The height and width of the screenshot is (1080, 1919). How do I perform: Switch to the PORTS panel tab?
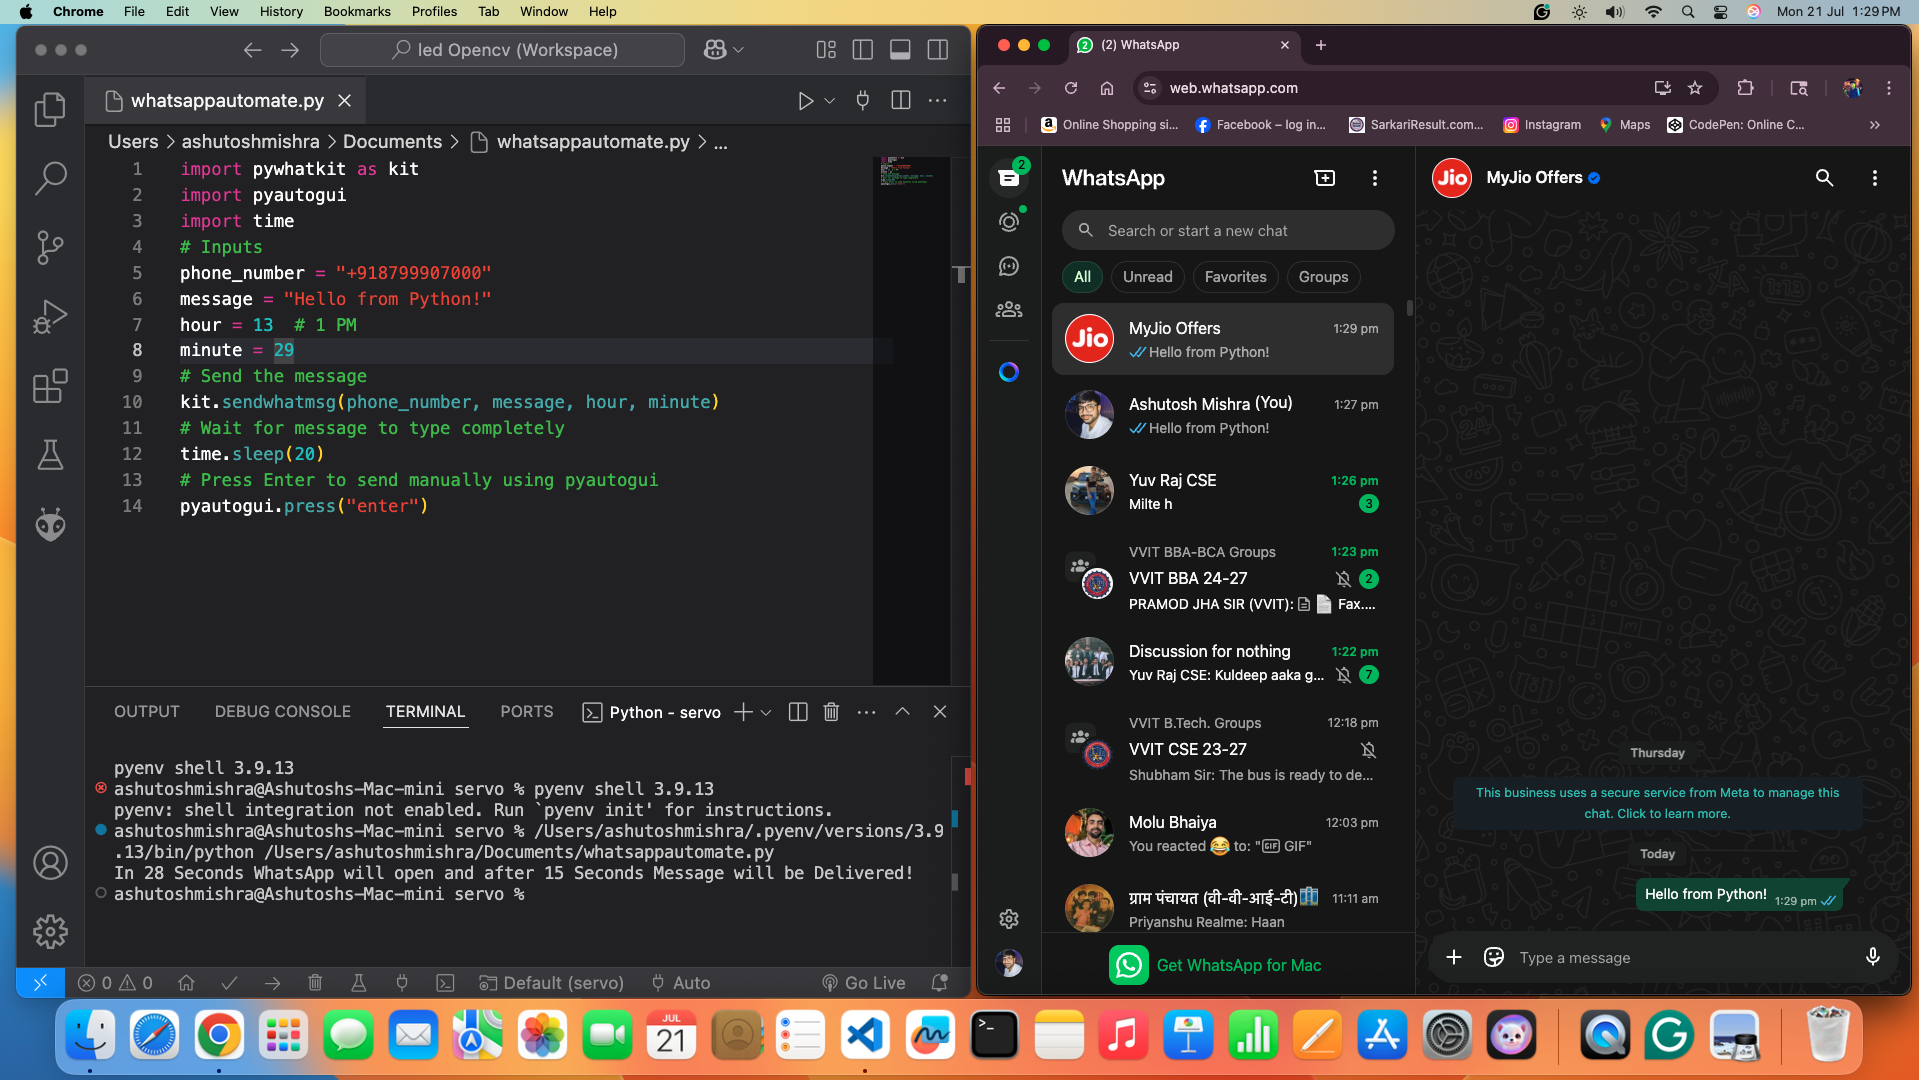[x=527, y=712]
